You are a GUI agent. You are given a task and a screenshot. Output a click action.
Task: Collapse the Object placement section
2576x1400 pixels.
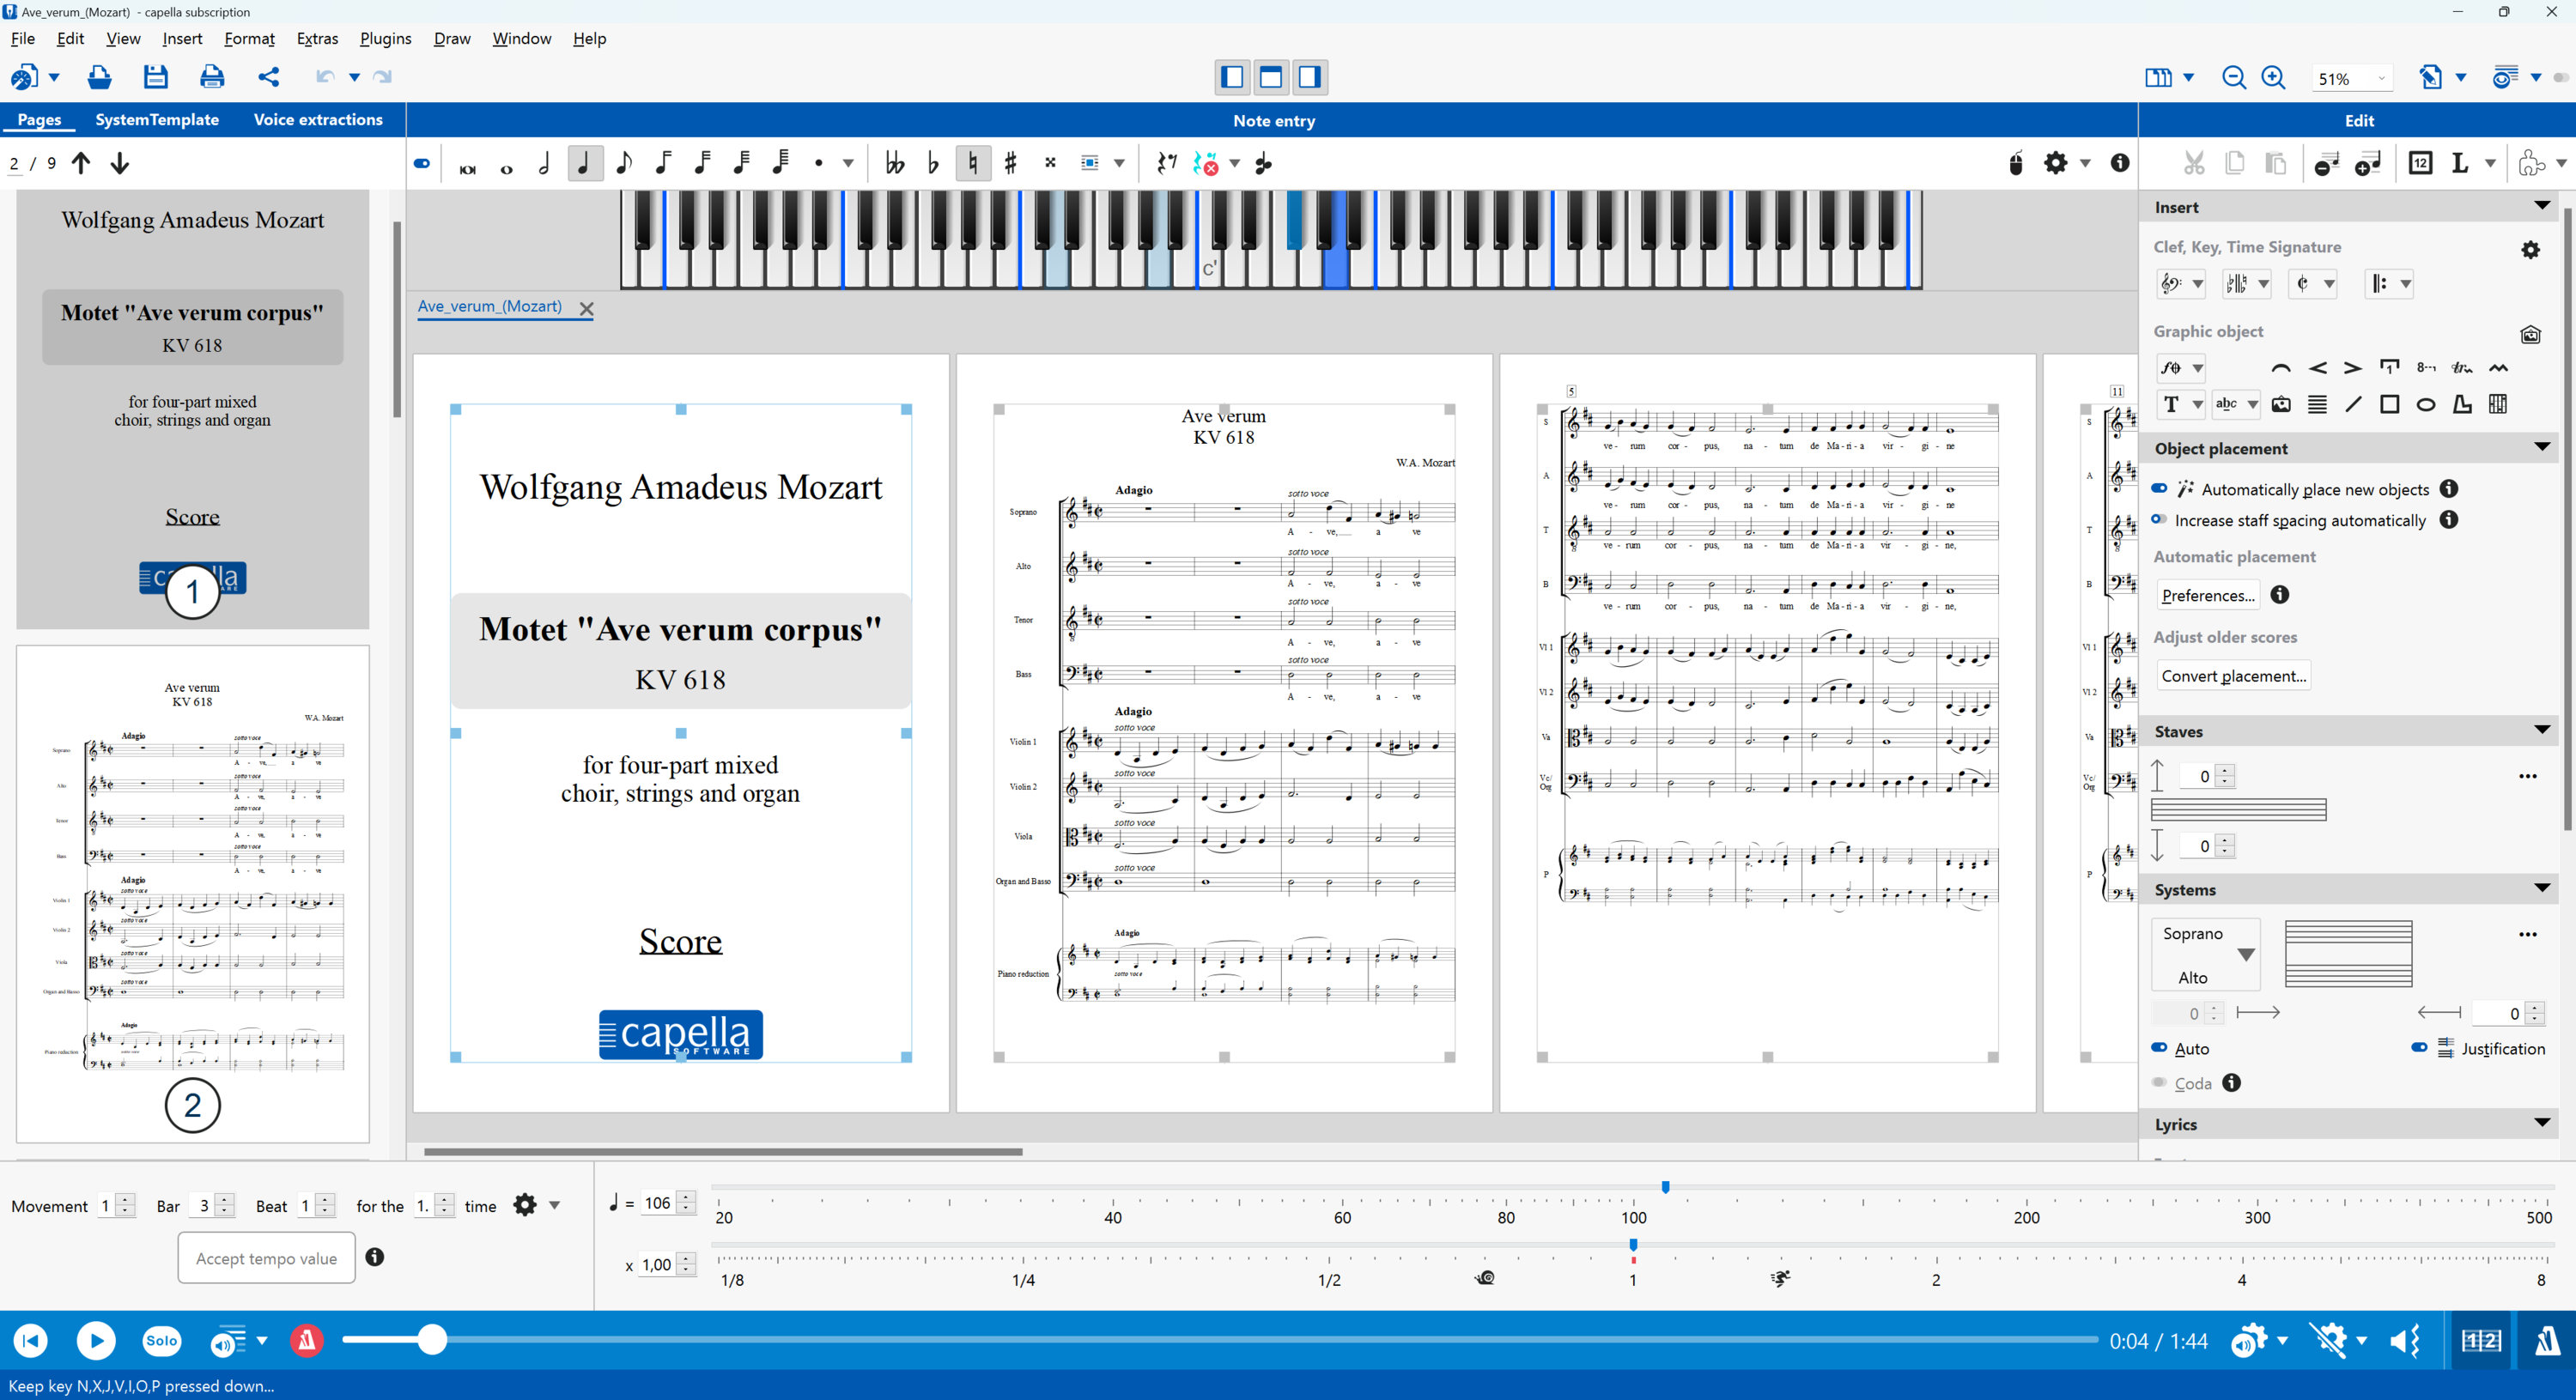click(x=2541, y=447)
